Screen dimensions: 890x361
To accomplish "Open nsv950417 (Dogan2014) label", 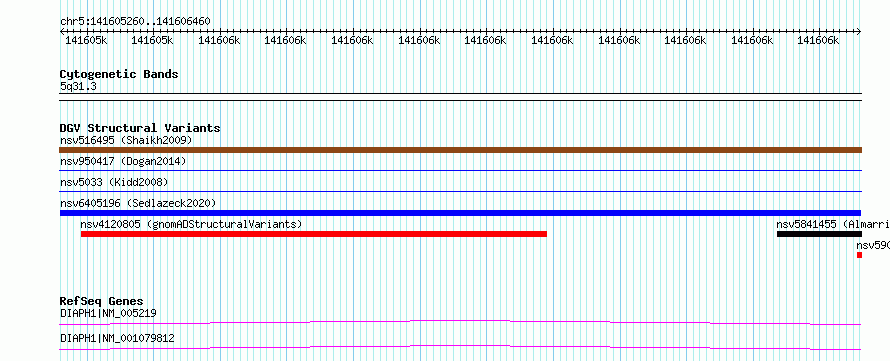I will pyautogui.click(x=123, y=161).
